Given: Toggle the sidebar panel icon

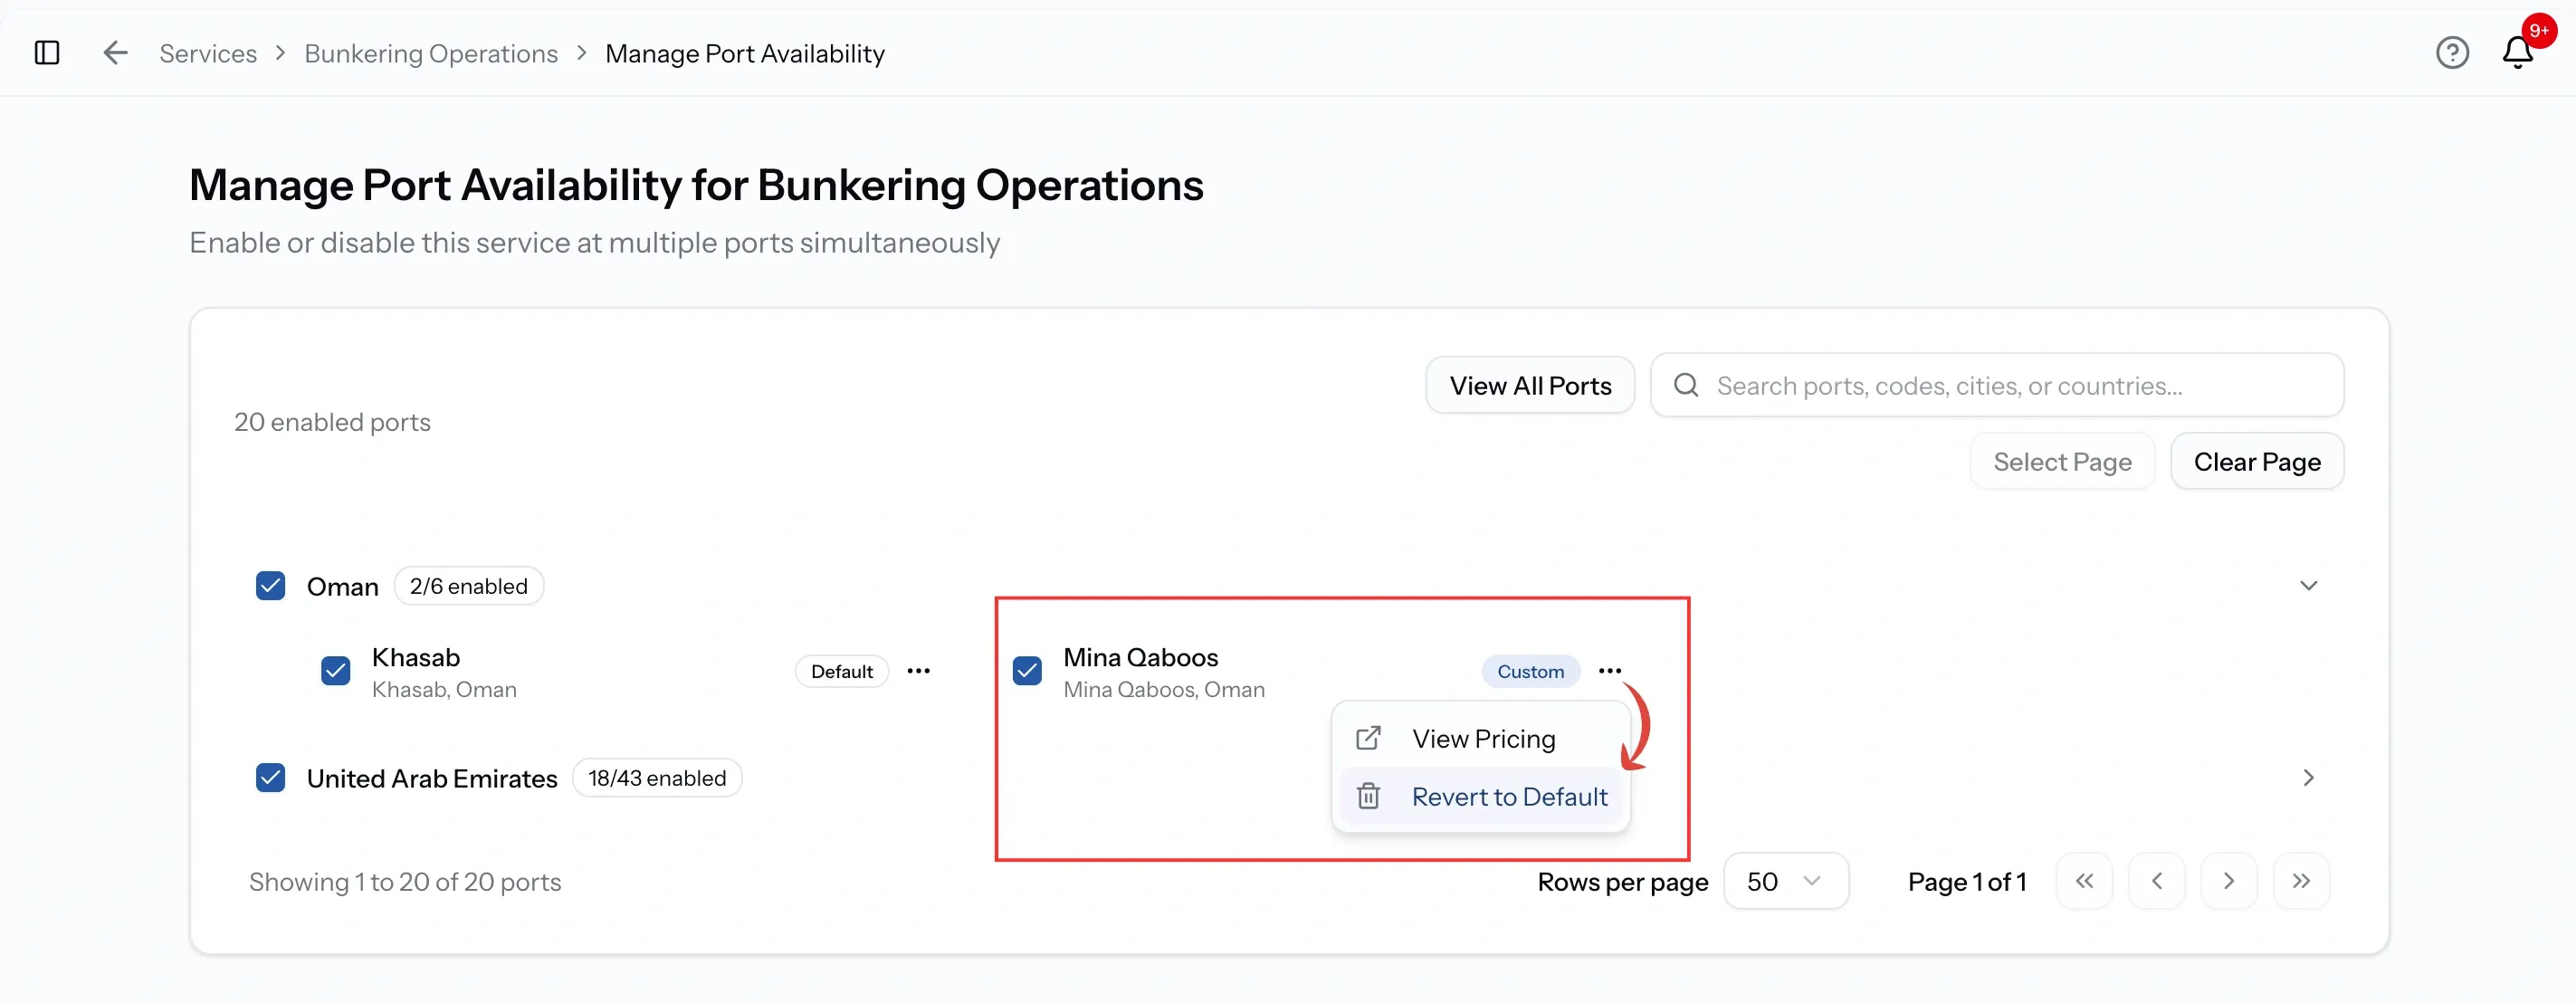Looking at the screenshot, I should tap(47, 53).
